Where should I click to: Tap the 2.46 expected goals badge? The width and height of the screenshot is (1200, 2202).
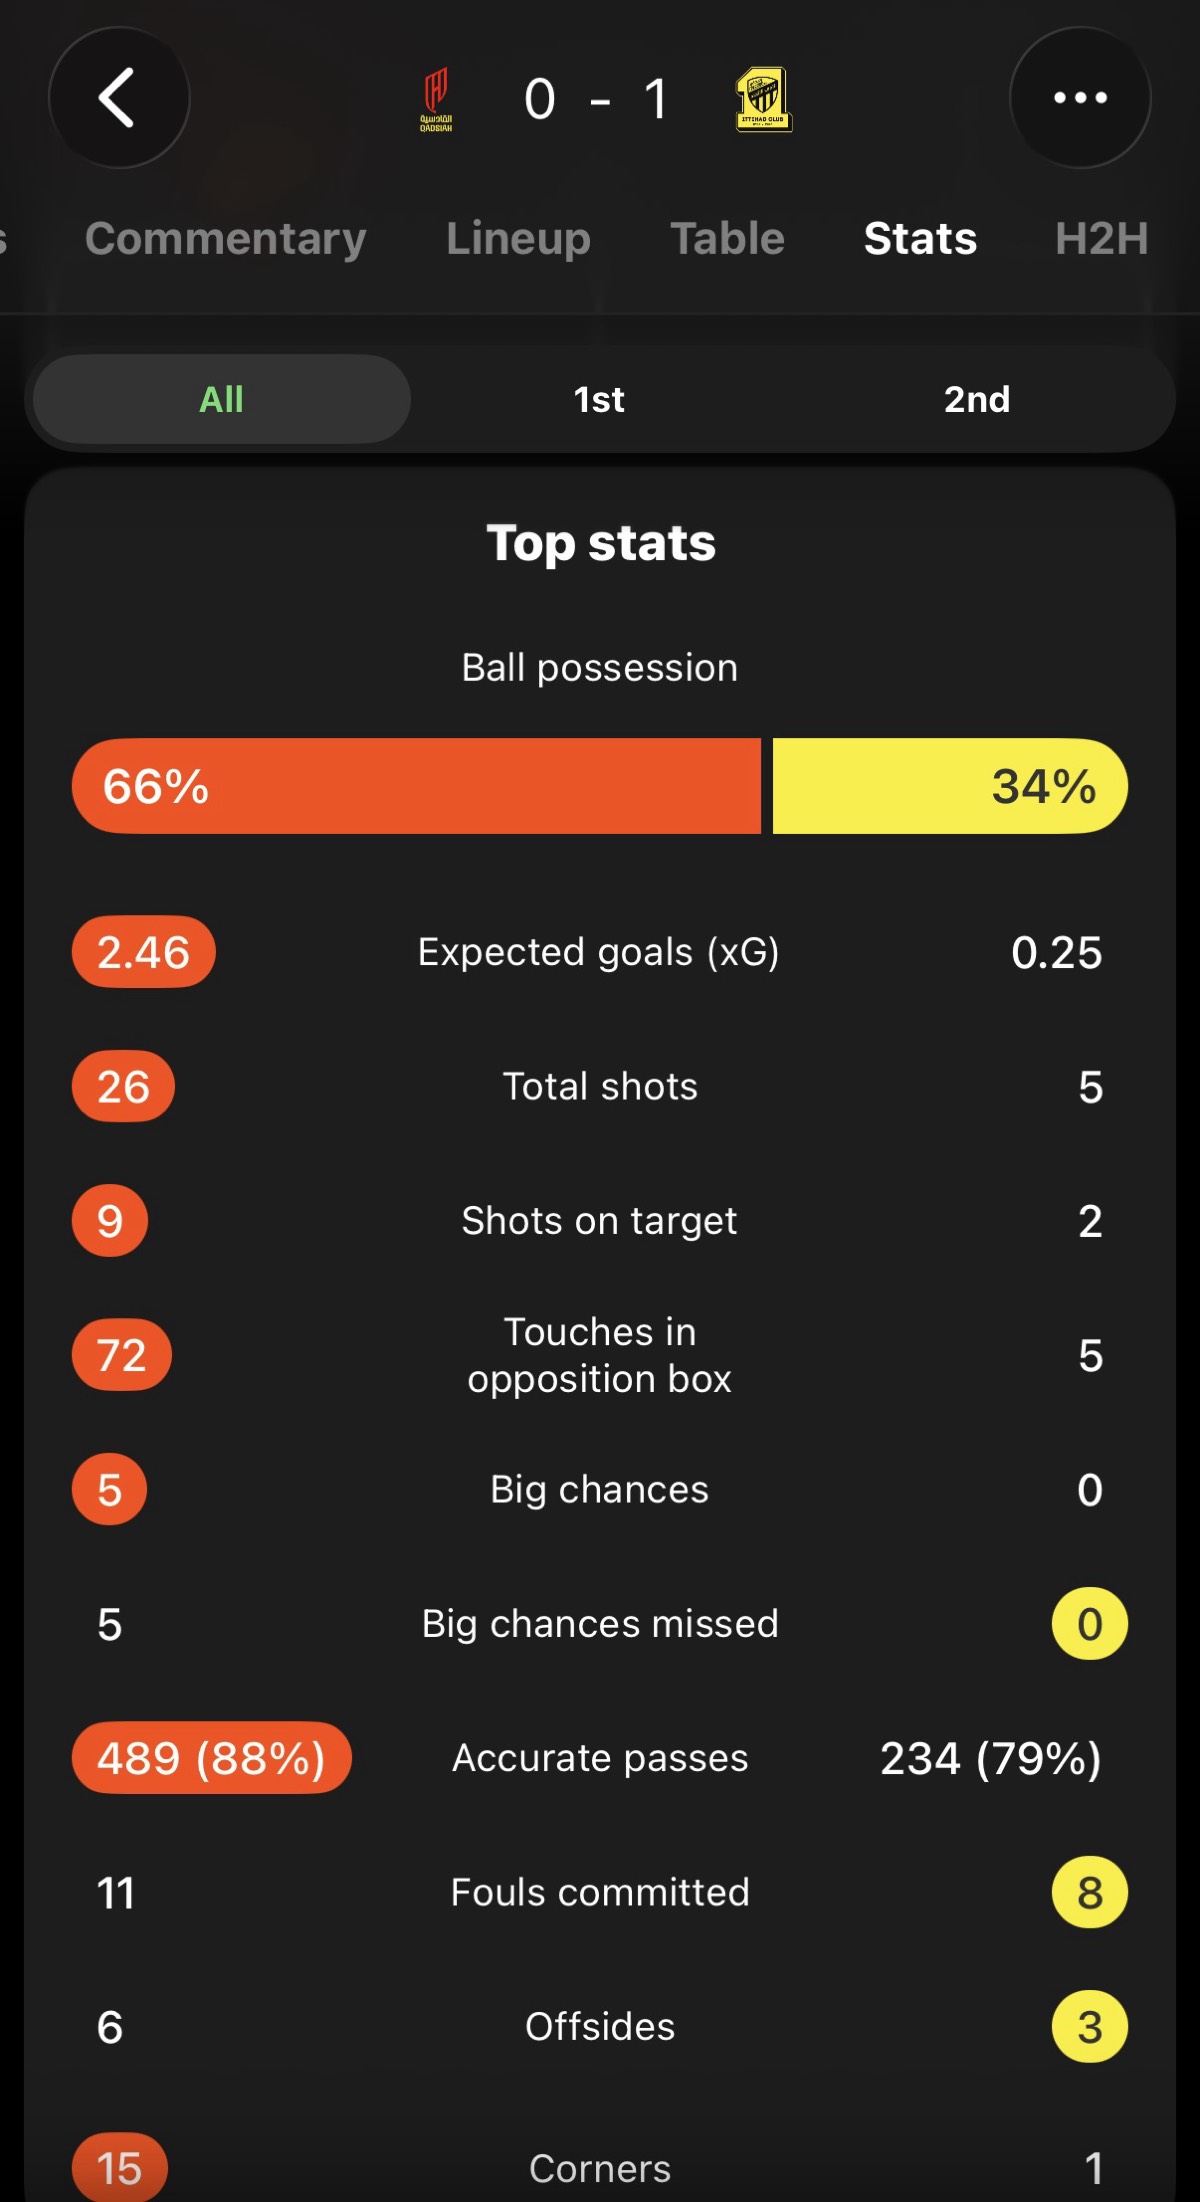pos(144,952)
